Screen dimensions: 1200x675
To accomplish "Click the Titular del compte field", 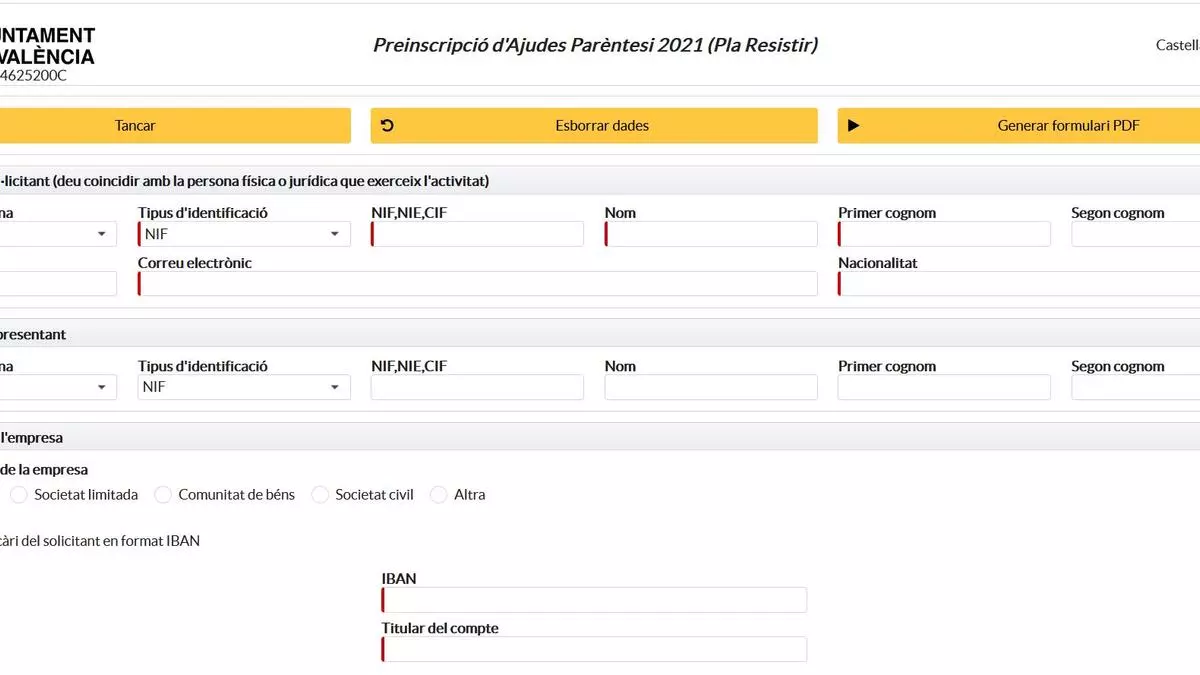I will [x=594, y=649].
